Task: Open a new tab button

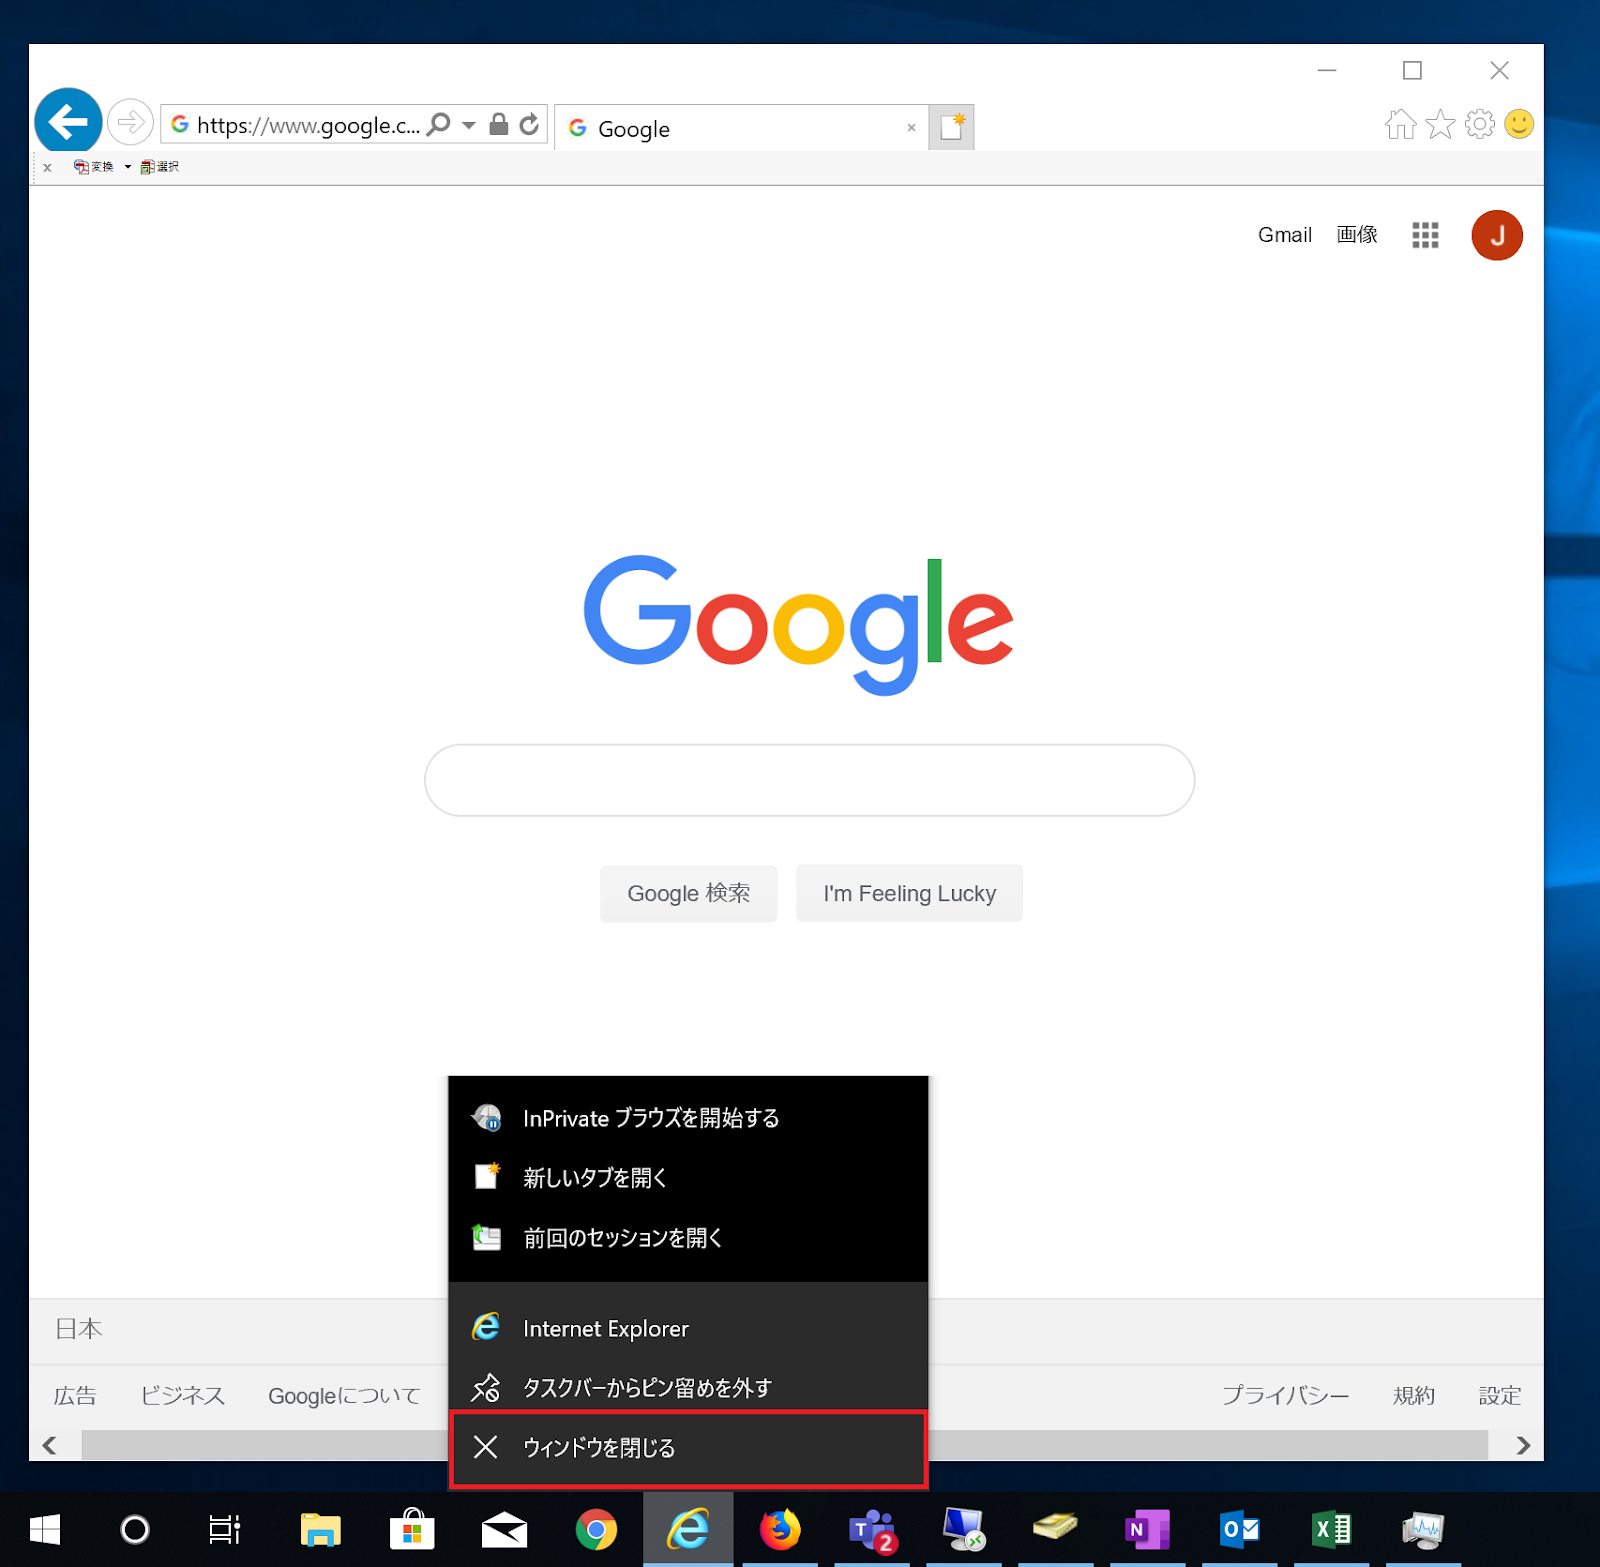Action: (x=951, y=127)
